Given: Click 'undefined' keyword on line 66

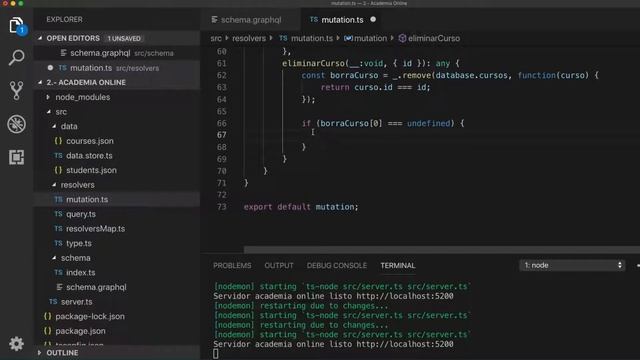Looking at the screenshot, I should pyautogui.click(x=428, y=123).
